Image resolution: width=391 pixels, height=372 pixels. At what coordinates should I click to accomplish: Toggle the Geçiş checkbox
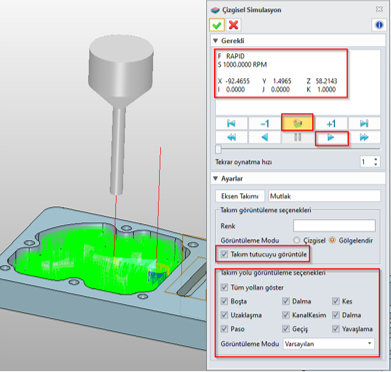tap(286, 329)
